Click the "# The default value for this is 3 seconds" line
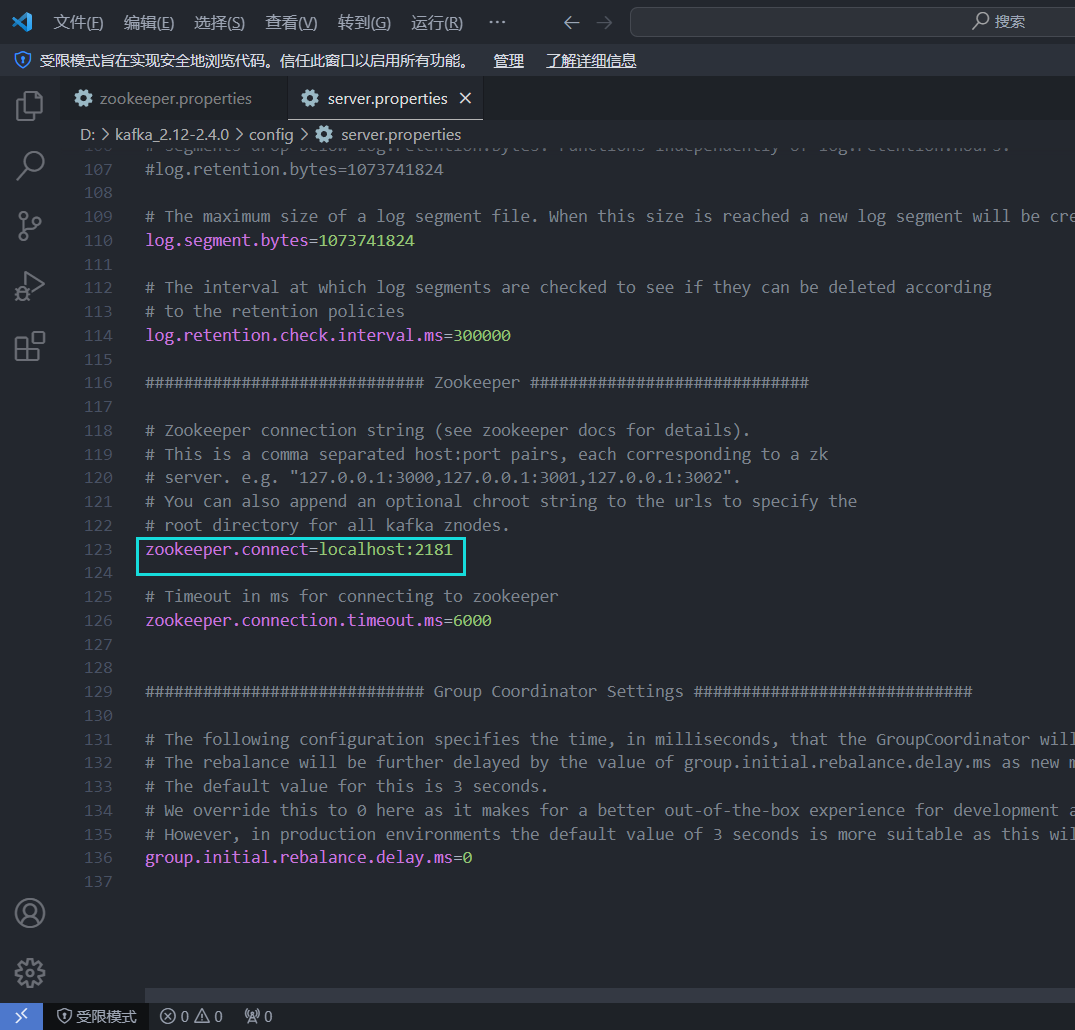Viewport: 1075px width, 1030px height. 347,786
